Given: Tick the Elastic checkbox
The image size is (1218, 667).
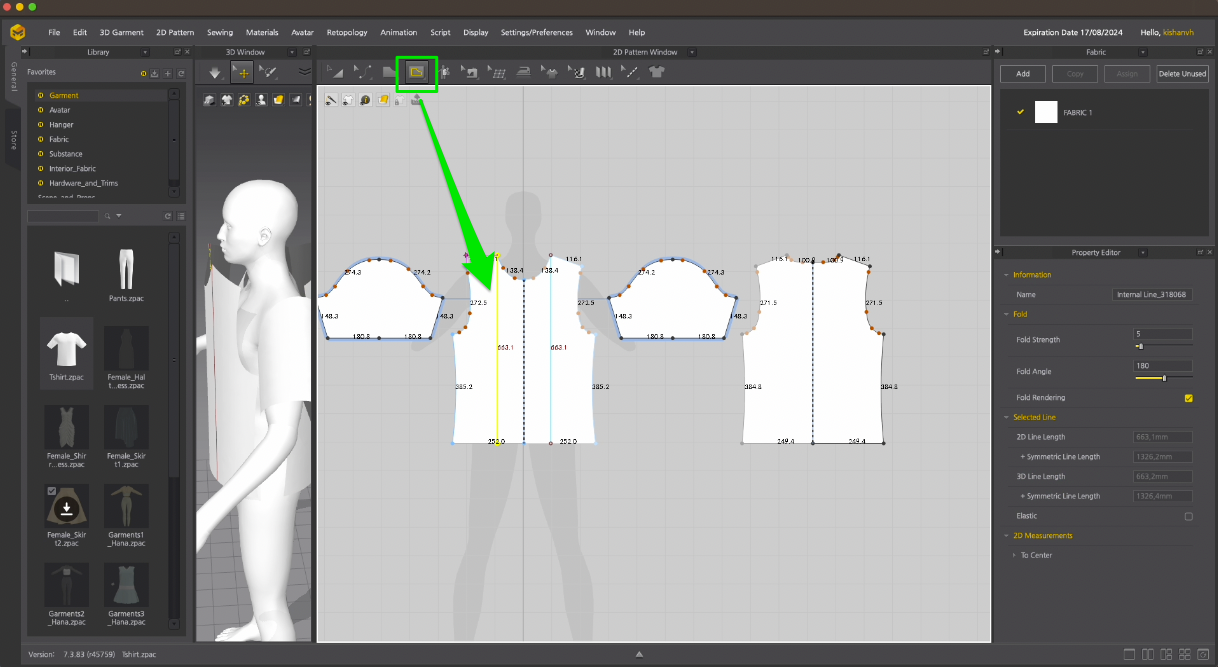Looking at the screenshot, I should [x=1188, y=516].
